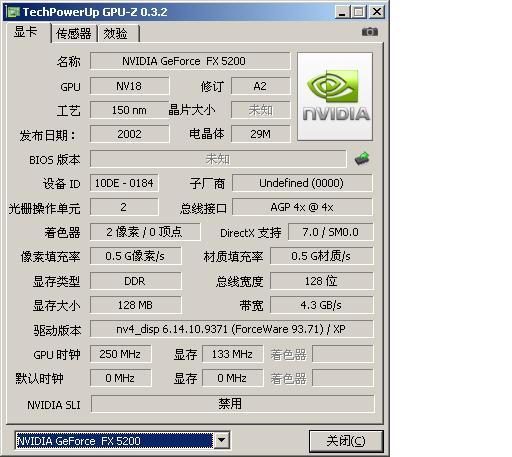Click the pixel fillrate field 0.5 G像素/s
This screenshot has height=457, width=512.
(136, 256)
